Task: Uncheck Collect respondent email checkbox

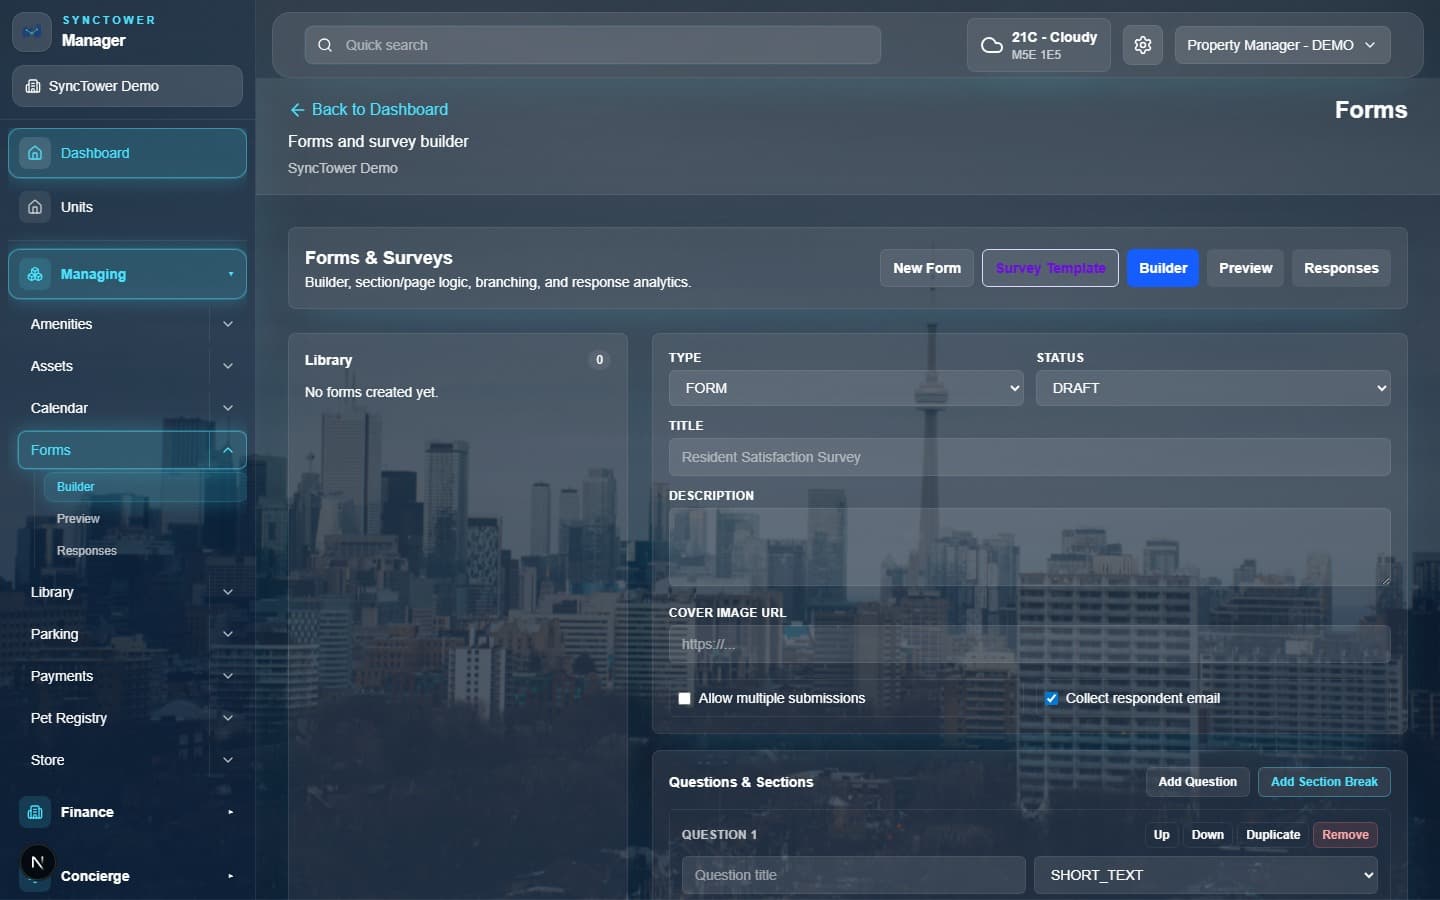Action: pos(1051,699)
